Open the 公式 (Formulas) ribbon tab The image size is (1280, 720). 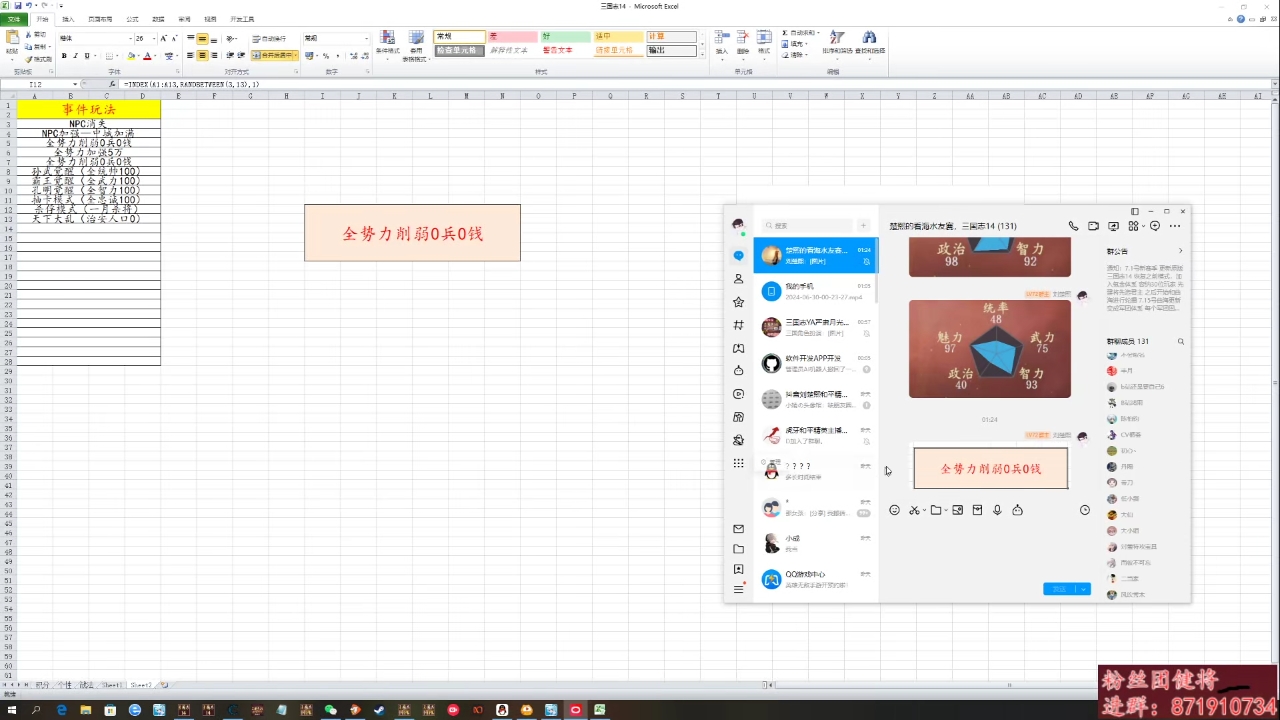(x=132, y=19)
